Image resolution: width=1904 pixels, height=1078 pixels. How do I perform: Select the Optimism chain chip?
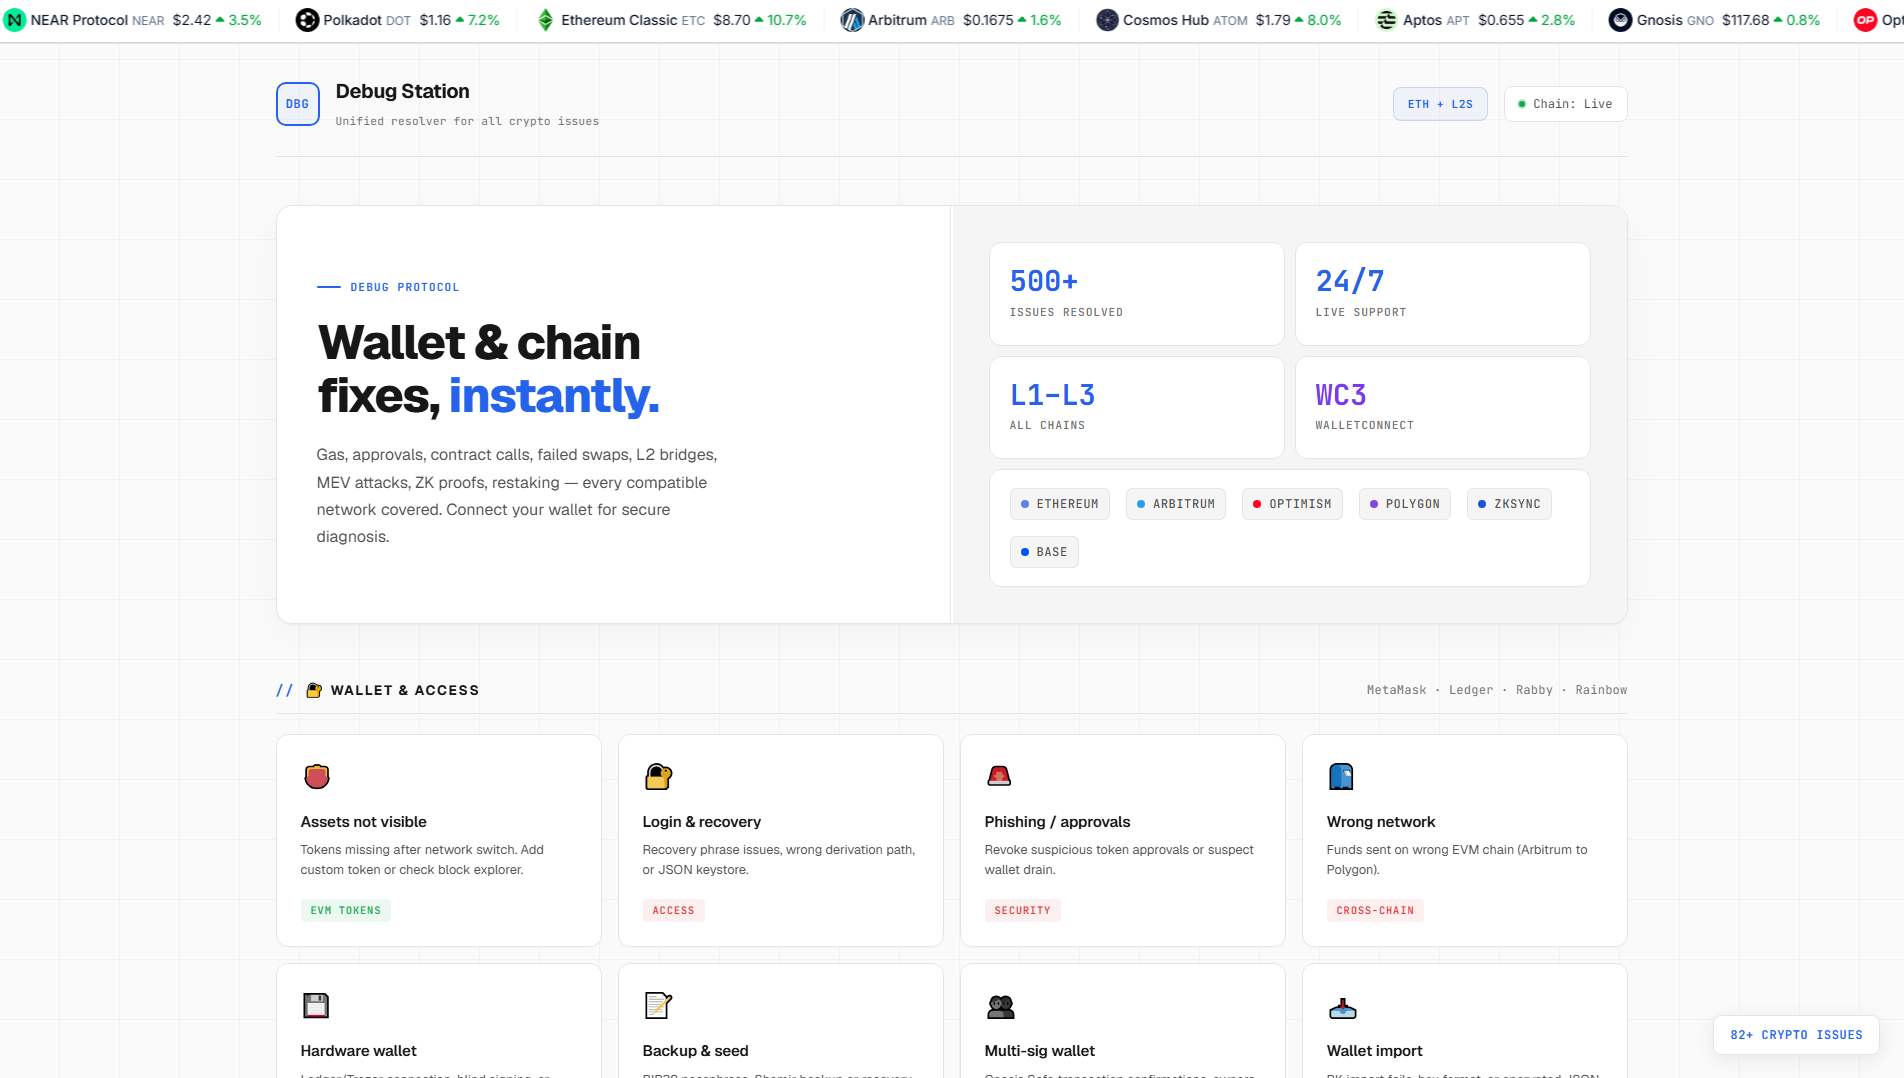1292,504
